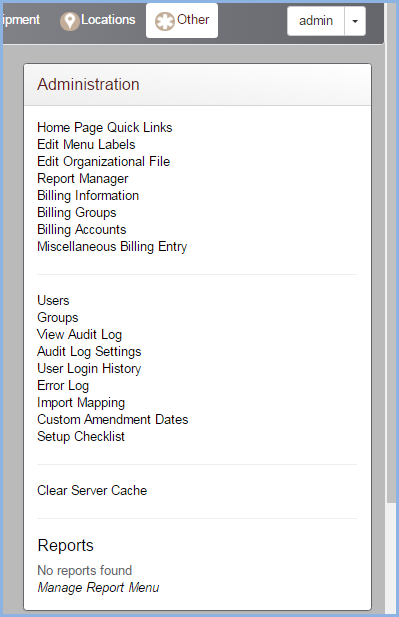The width and height of the screenshot is (399, 617).
Task: Open Edit Menu Labels
Action: 86,144
